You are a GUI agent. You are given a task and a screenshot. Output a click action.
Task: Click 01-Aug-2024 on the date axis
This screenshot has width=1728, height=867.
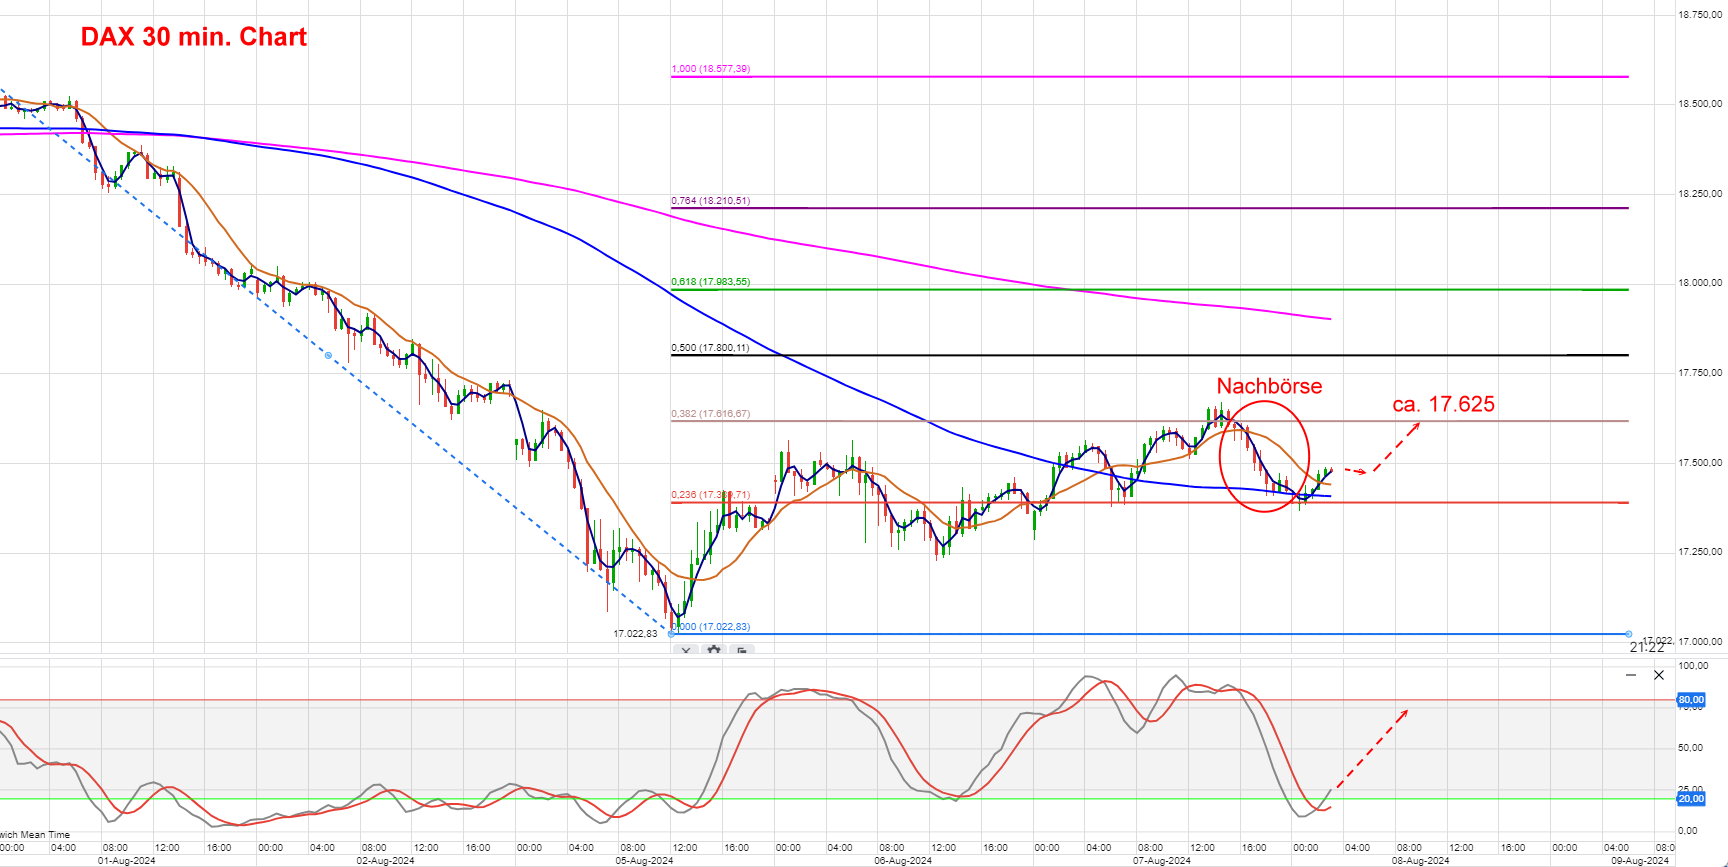[126, 860]
